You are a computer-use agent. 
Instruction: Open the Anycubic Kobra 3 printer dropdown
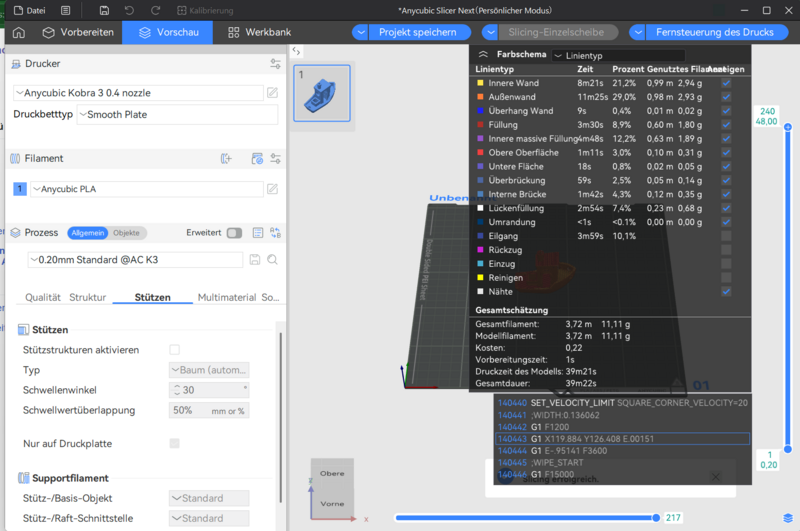pyautogui.click(x=138, y=93)
